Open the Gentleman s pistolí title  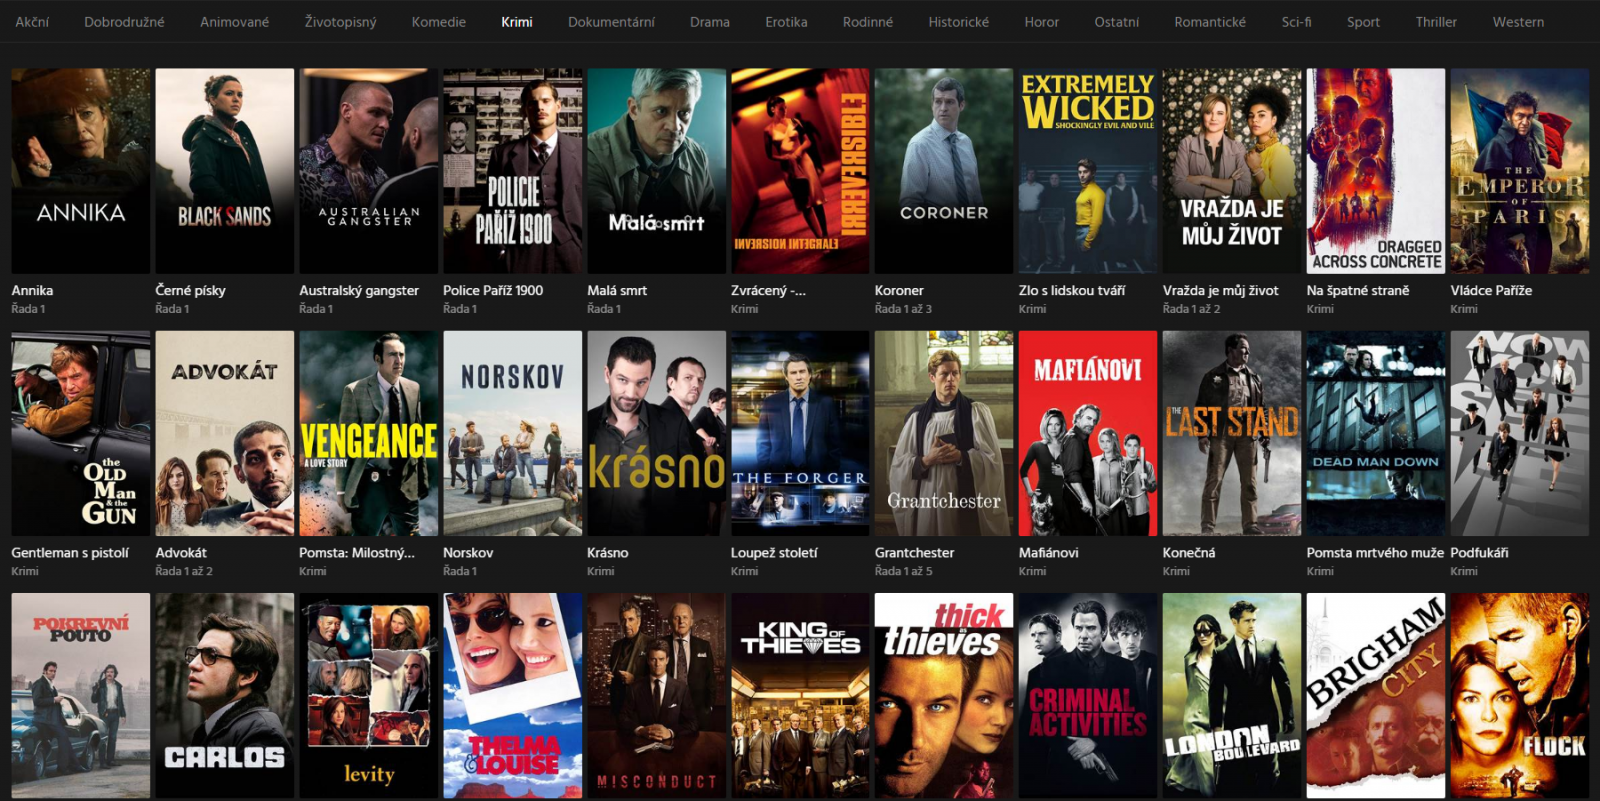coord(70,552)
